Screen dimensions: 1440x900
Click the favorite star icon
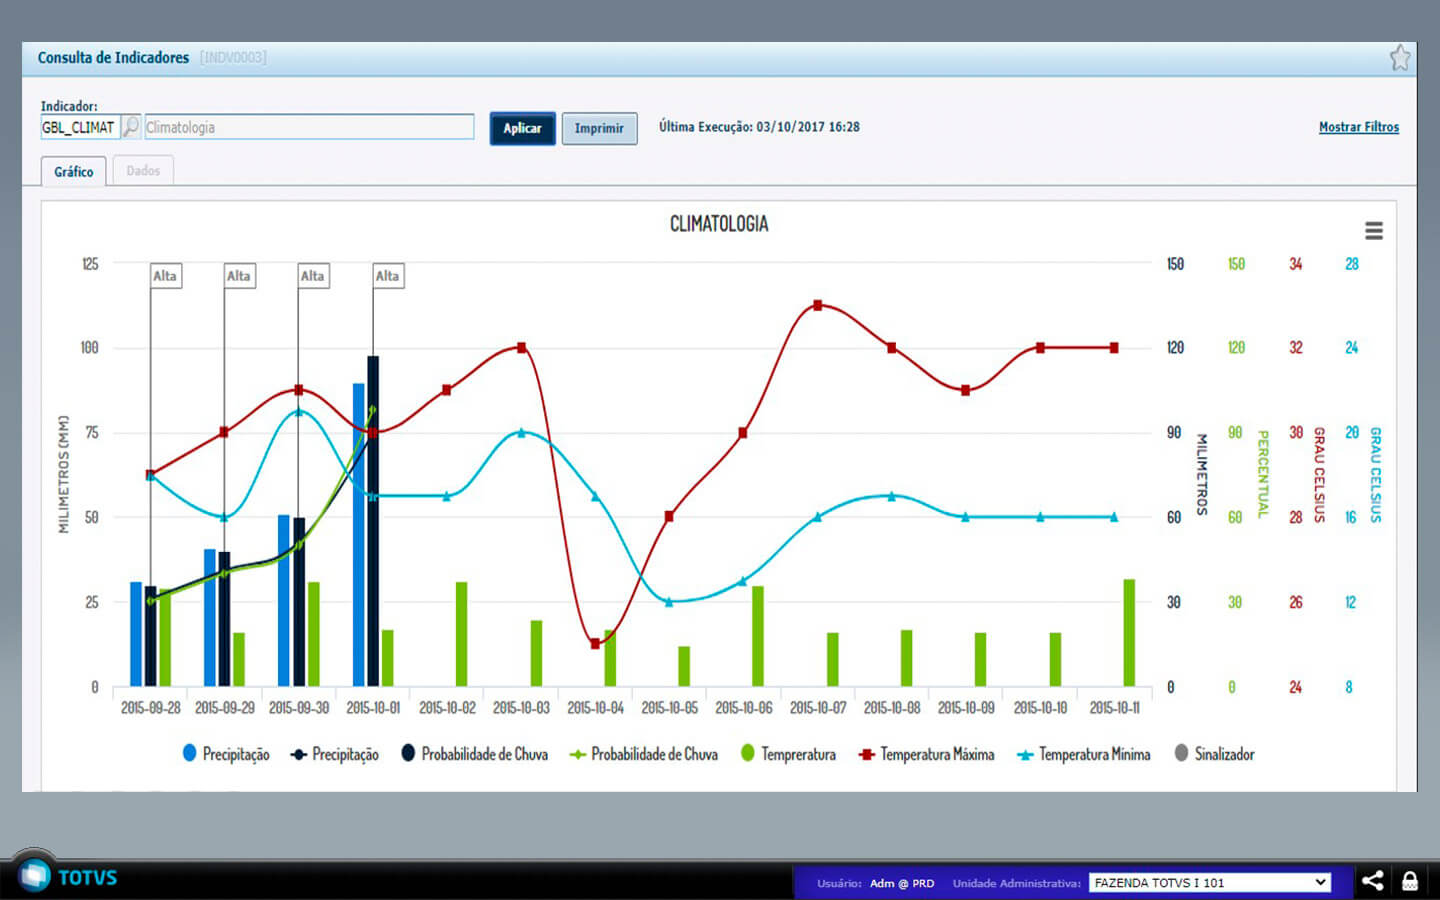[x=1400, y=58]
